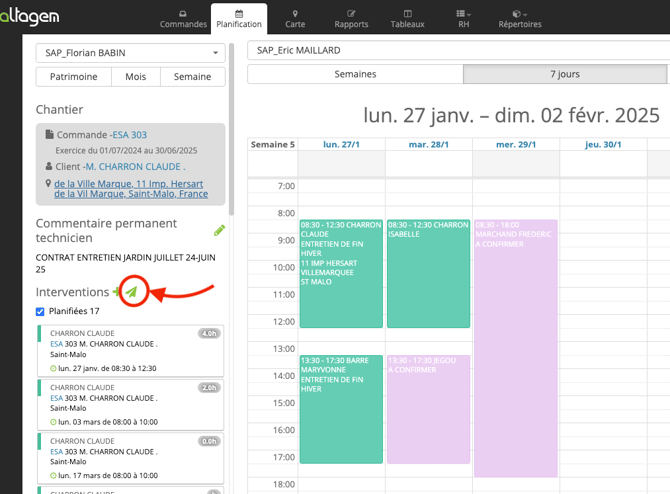The image size is (670, 494).
Task: Open the Répertoires dropdown menu
Action: [x=520, y=18]
